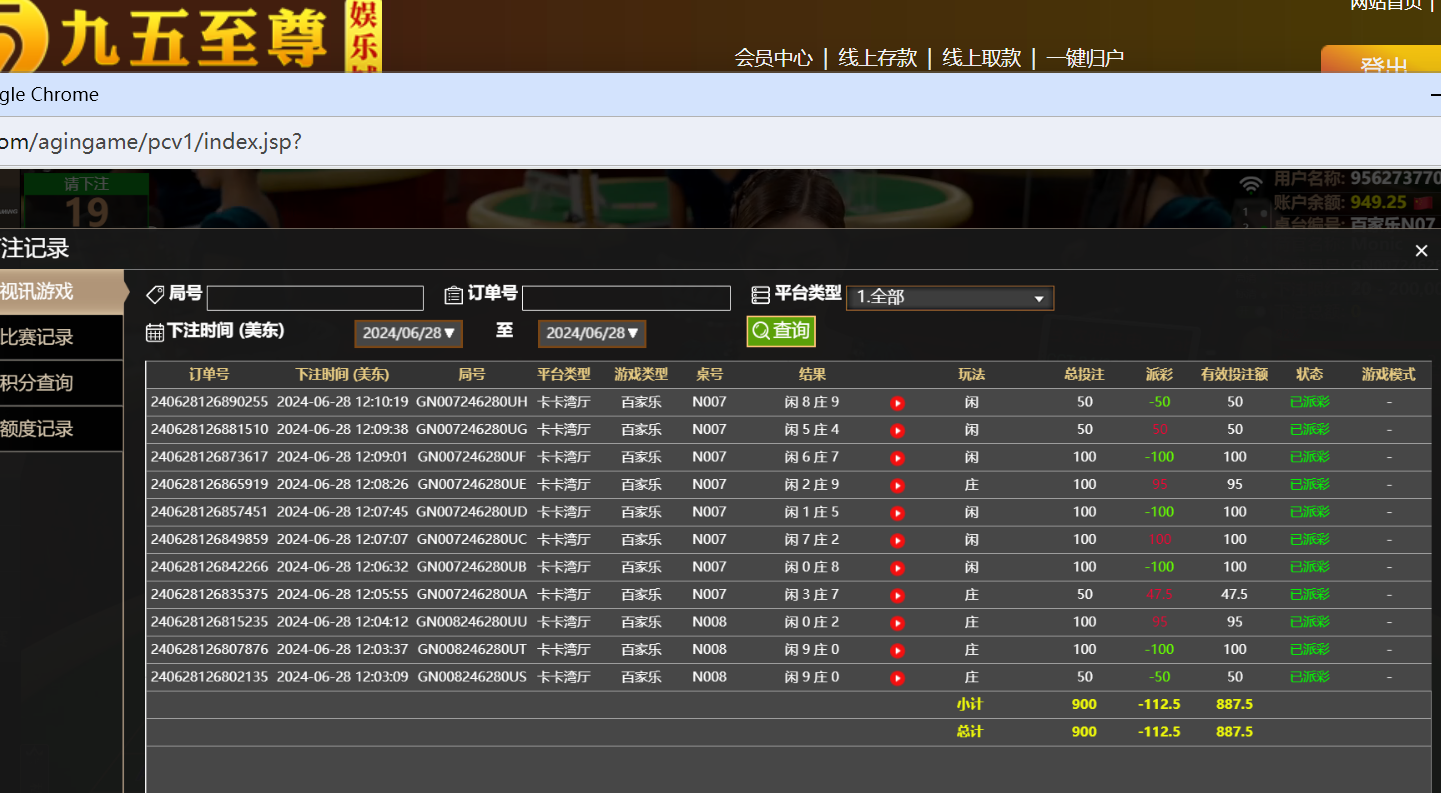Click into the 局号 input field

pos(315,298)
